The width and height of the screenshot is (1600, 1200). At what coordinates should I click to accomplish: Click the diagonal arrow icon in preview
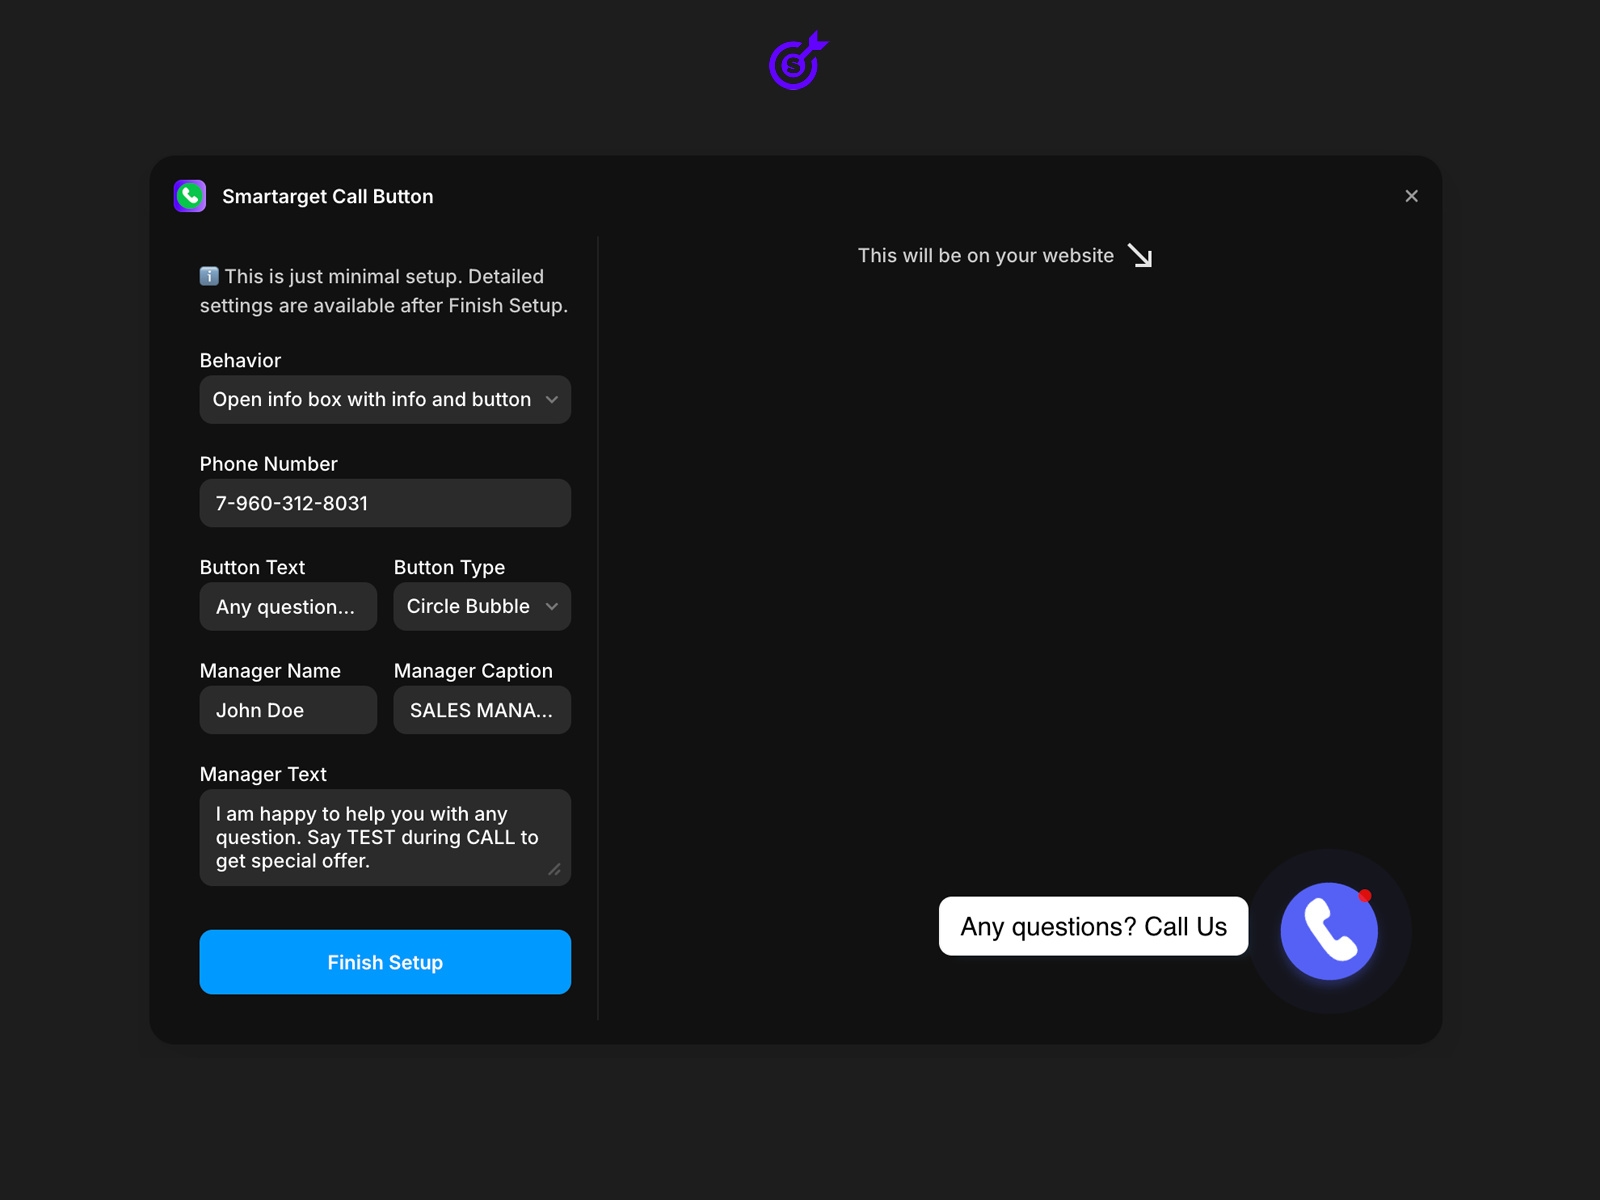[x=1140, y=256]
